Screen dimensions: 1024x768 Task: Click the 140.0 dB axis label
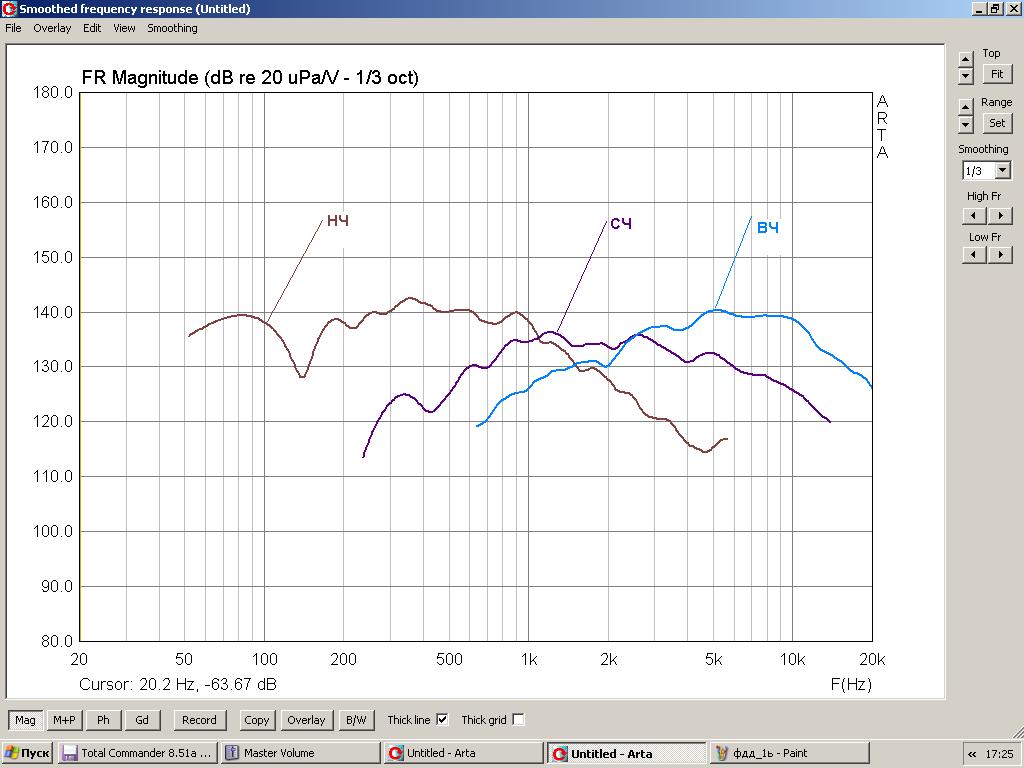(53, 312)
